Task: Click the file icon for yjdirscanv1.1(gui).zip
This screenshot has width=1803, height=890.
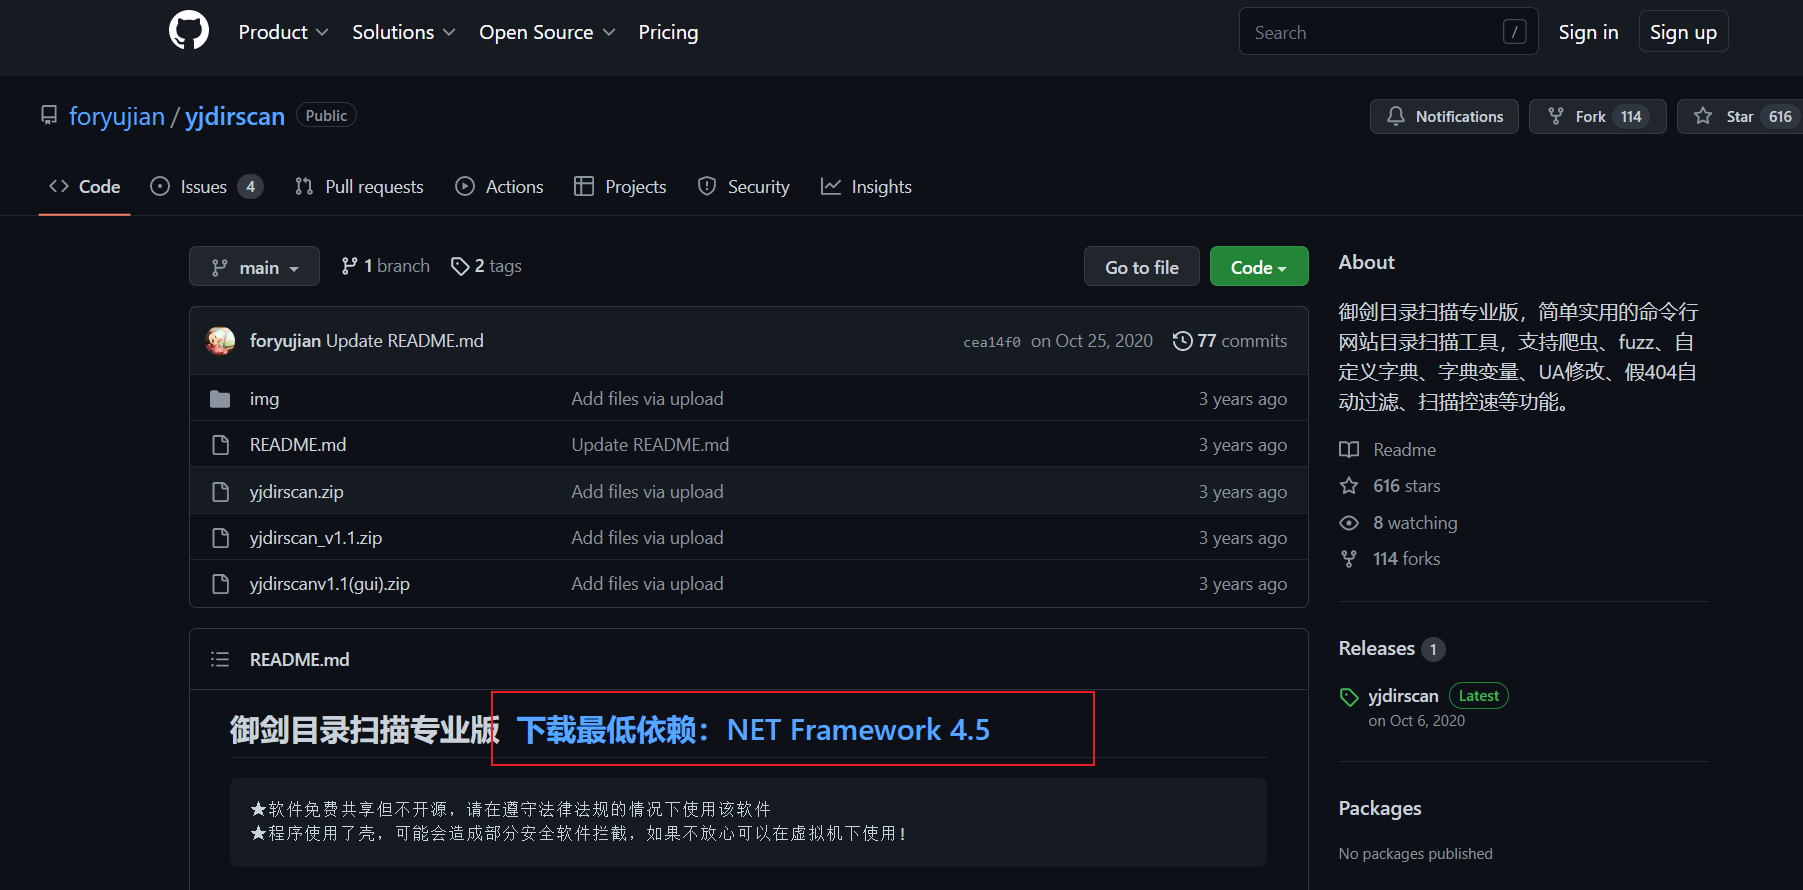Action: 220,584
